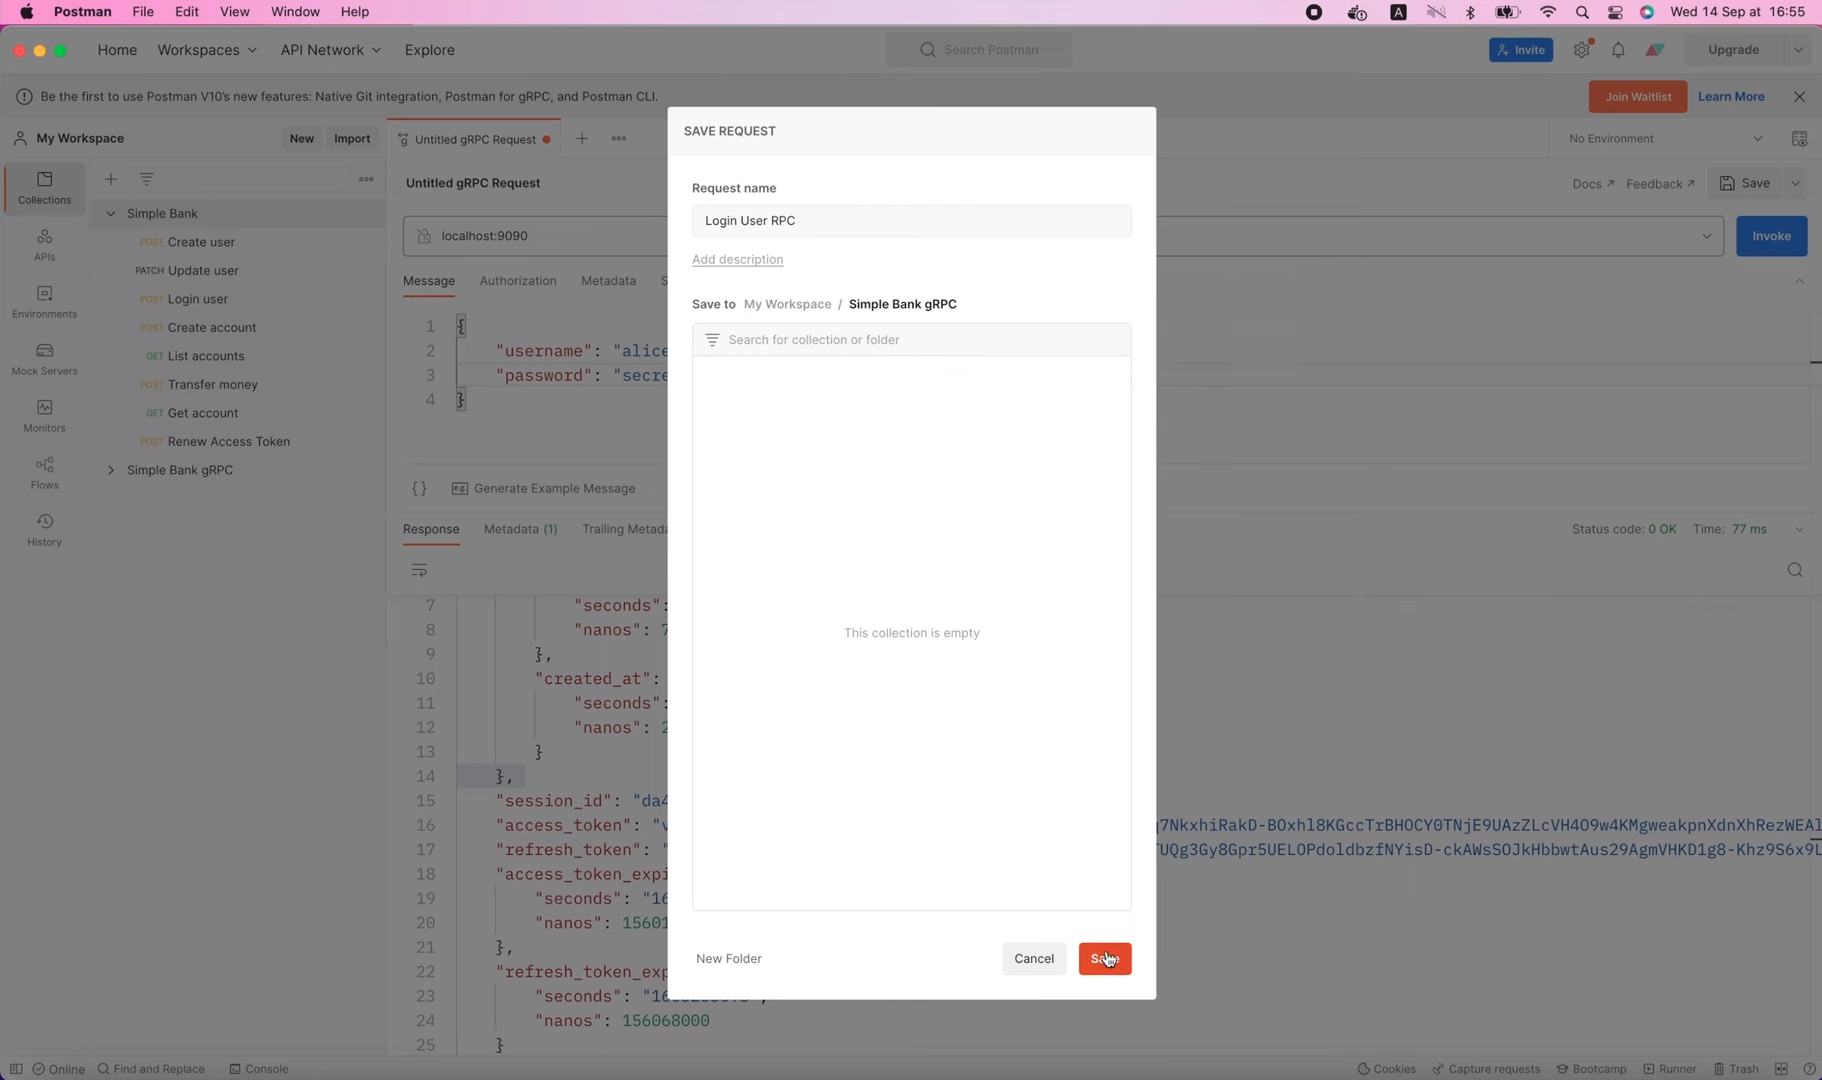Click the collections filter icon

(147, 179)
